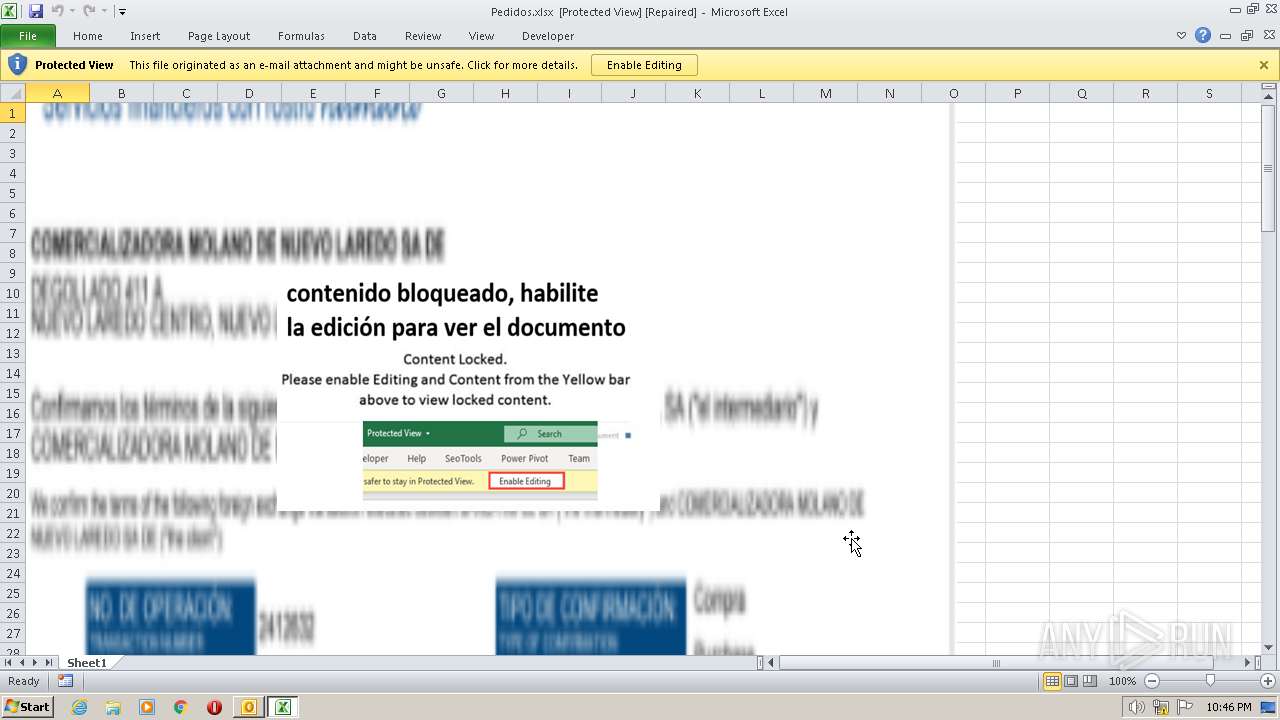Click the horizontal scrollbar right arrow
This screenshot has height=720, width=1280.
(x=1247, y=662)
